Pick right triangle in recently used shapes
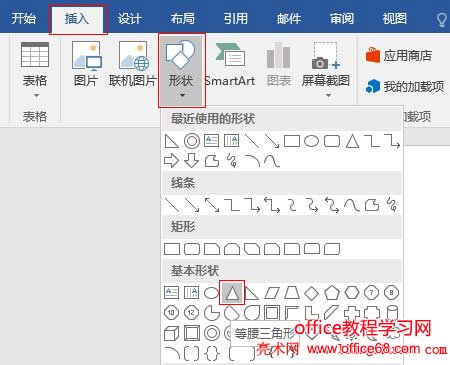The width and height of the screenshot is (450, 365). [x=172, y=141]
